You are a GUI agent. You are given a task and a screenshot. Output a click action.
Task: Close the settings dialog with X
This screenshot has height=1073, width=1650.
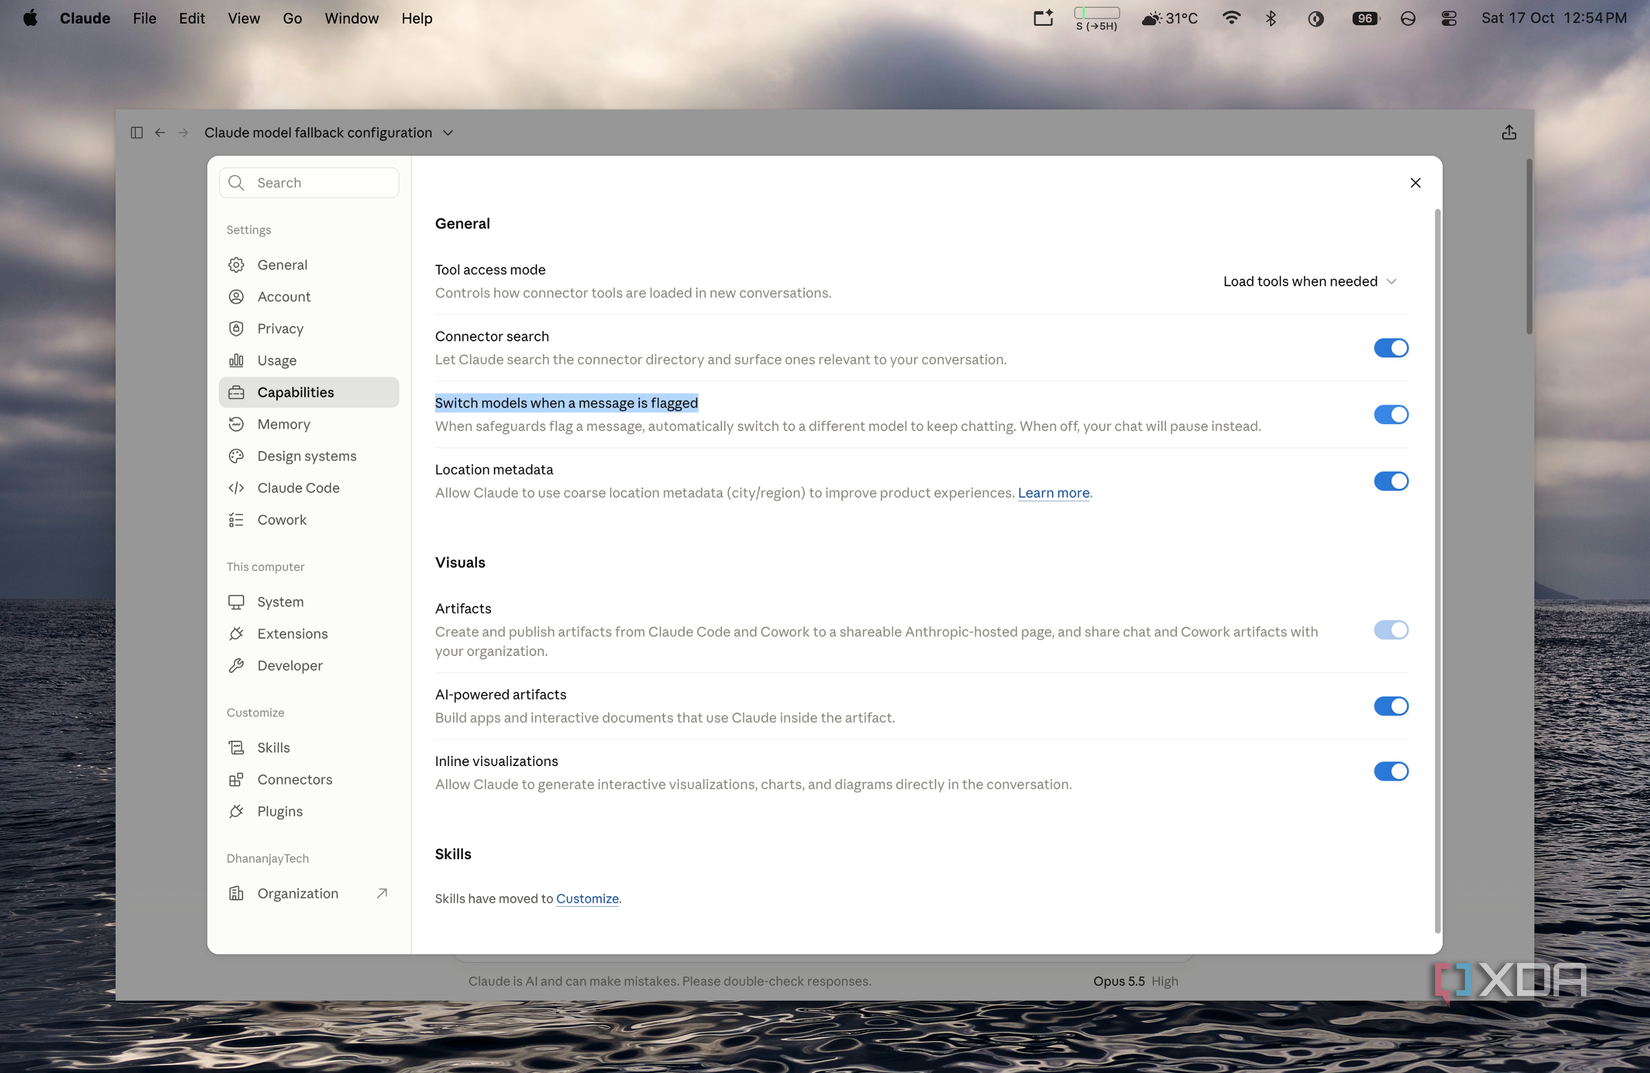(x=1415, y=183)
